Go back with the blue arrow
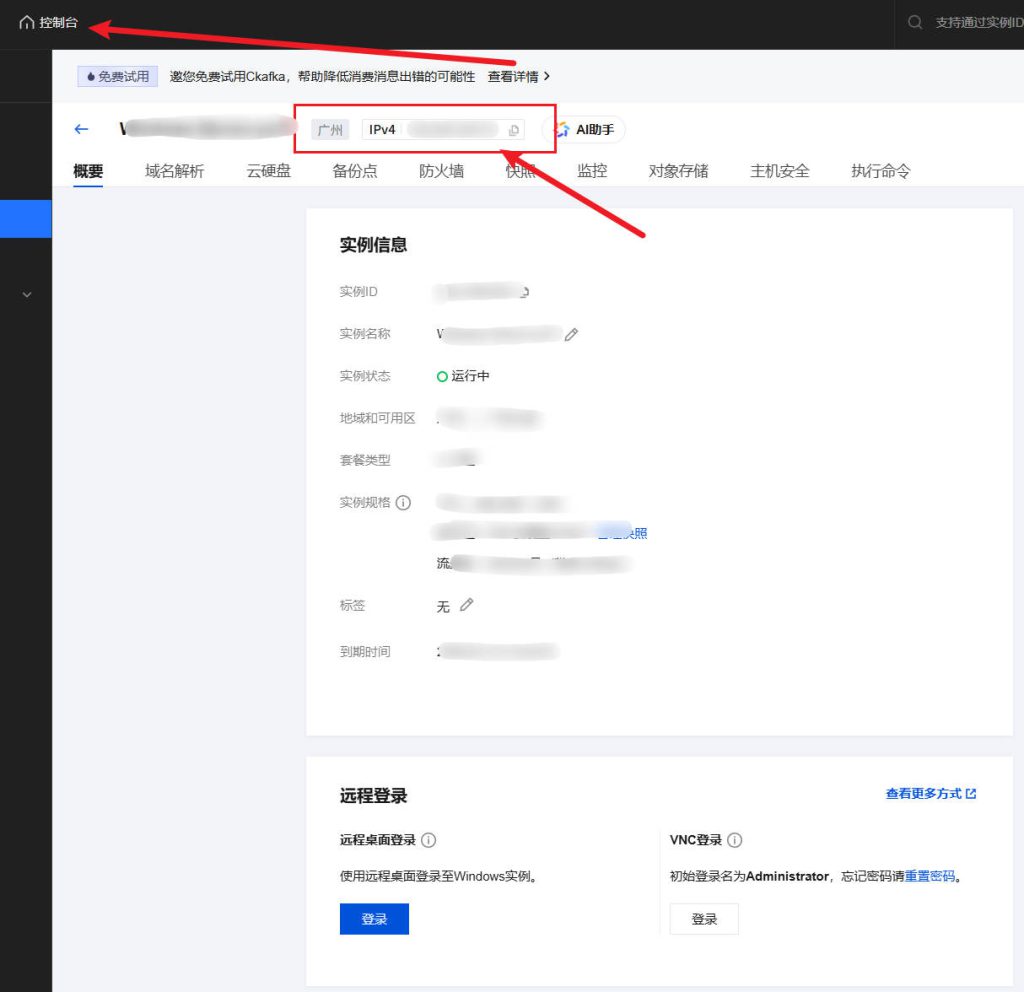The width and height of the screenshot is (1024, 992). [81, 129]
